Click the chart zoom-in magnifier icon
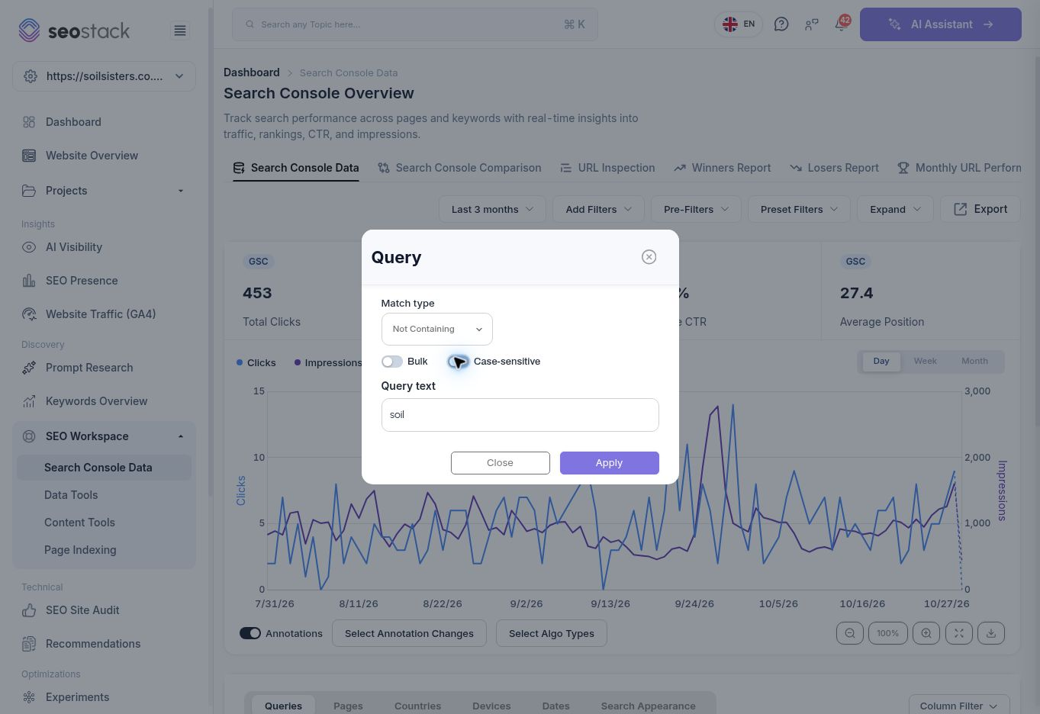Viewport: 1040px width, 714px height. [926, 633]
